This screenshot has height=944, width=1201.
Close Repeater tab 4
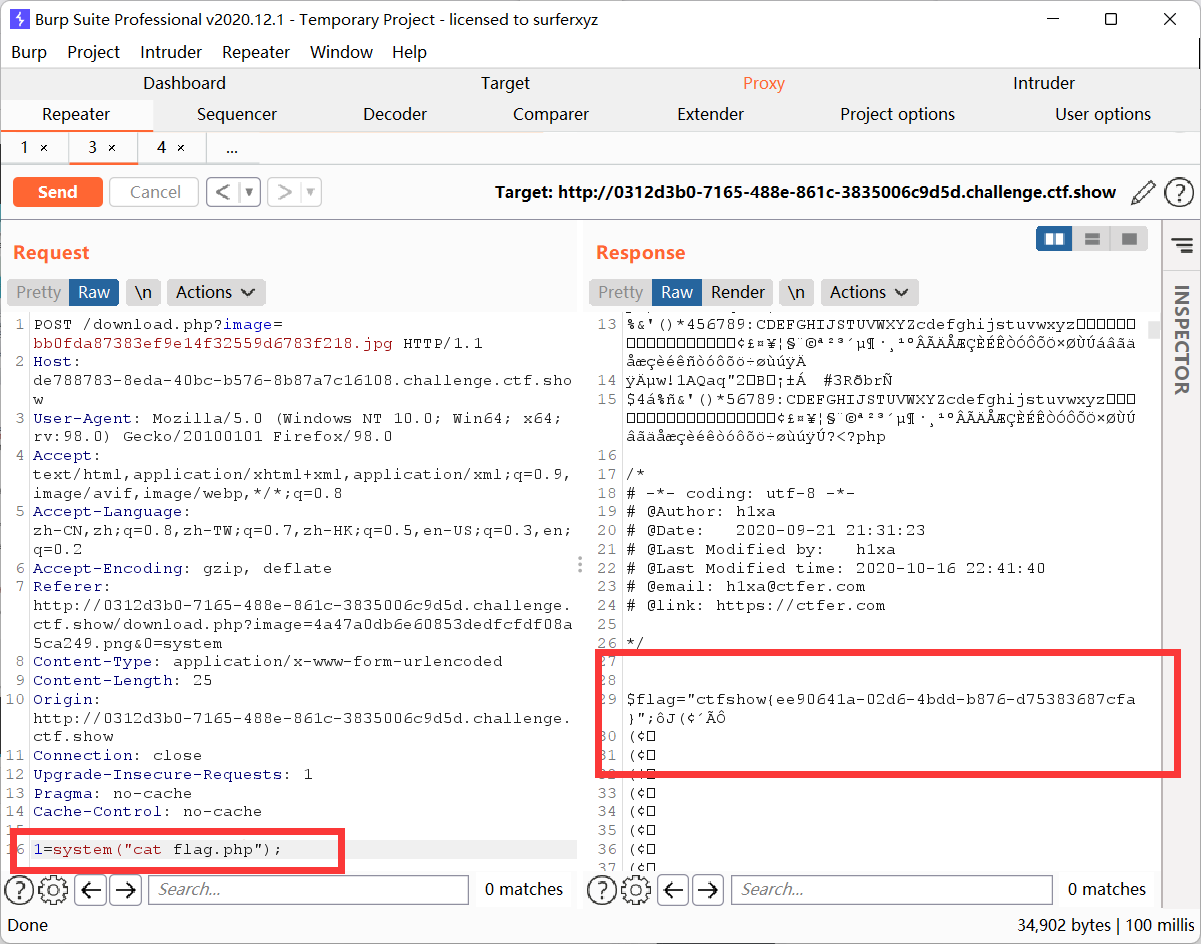coord(181,148)
